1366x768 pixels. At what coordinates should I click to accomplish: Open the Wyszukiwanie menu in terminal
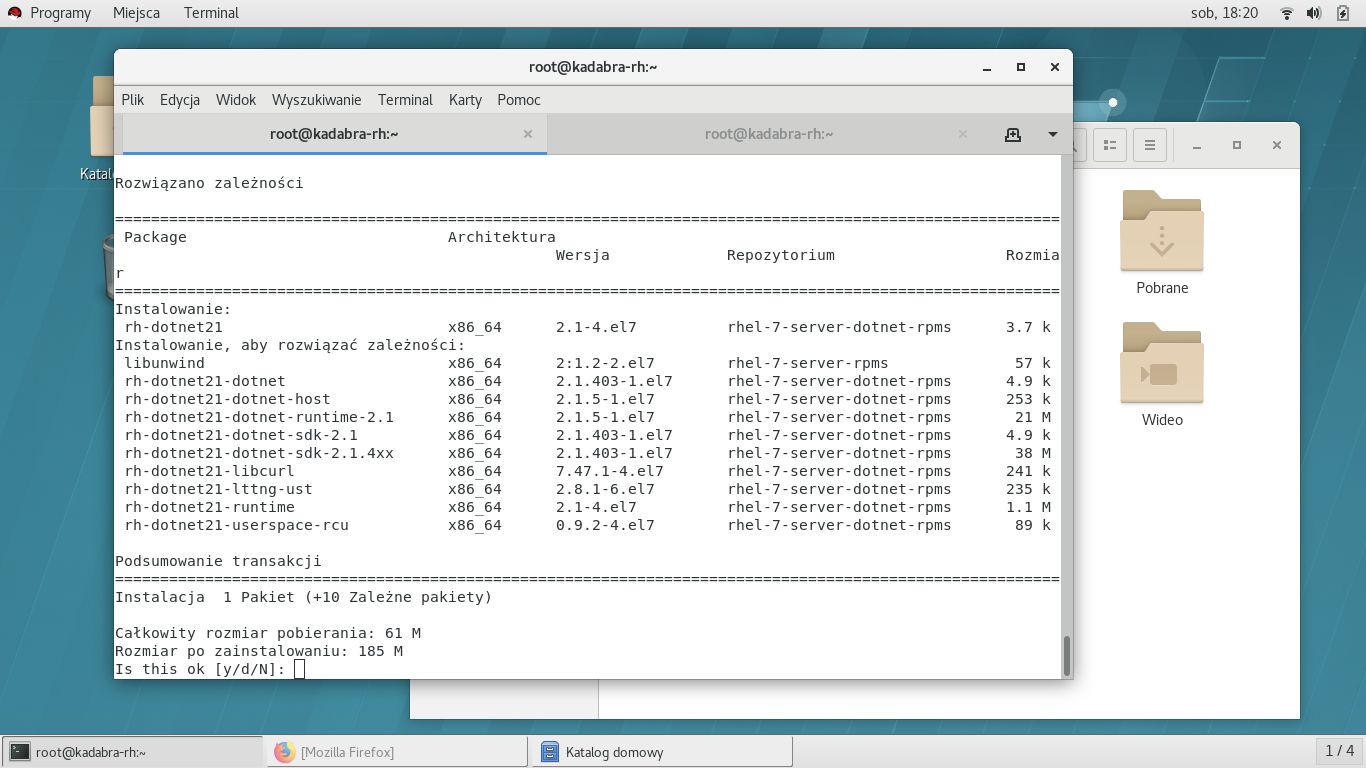[x=316, y=100]
